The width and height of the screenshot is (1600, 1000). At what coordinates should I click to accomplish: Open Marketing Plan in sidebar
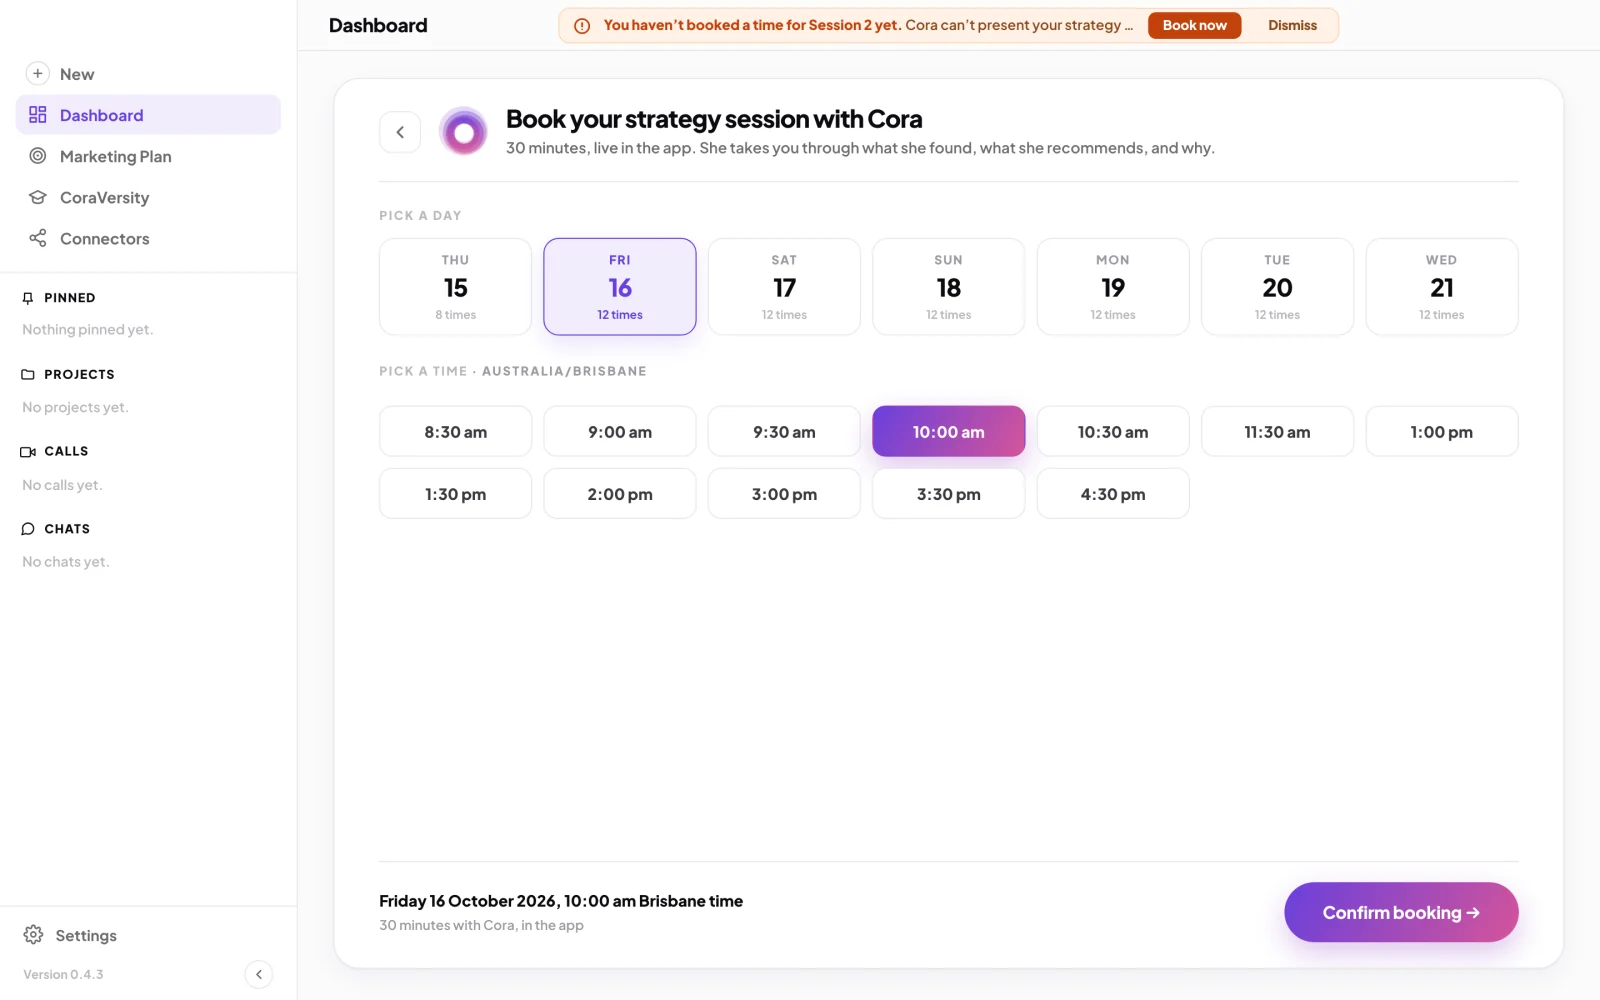pos(148,156)
